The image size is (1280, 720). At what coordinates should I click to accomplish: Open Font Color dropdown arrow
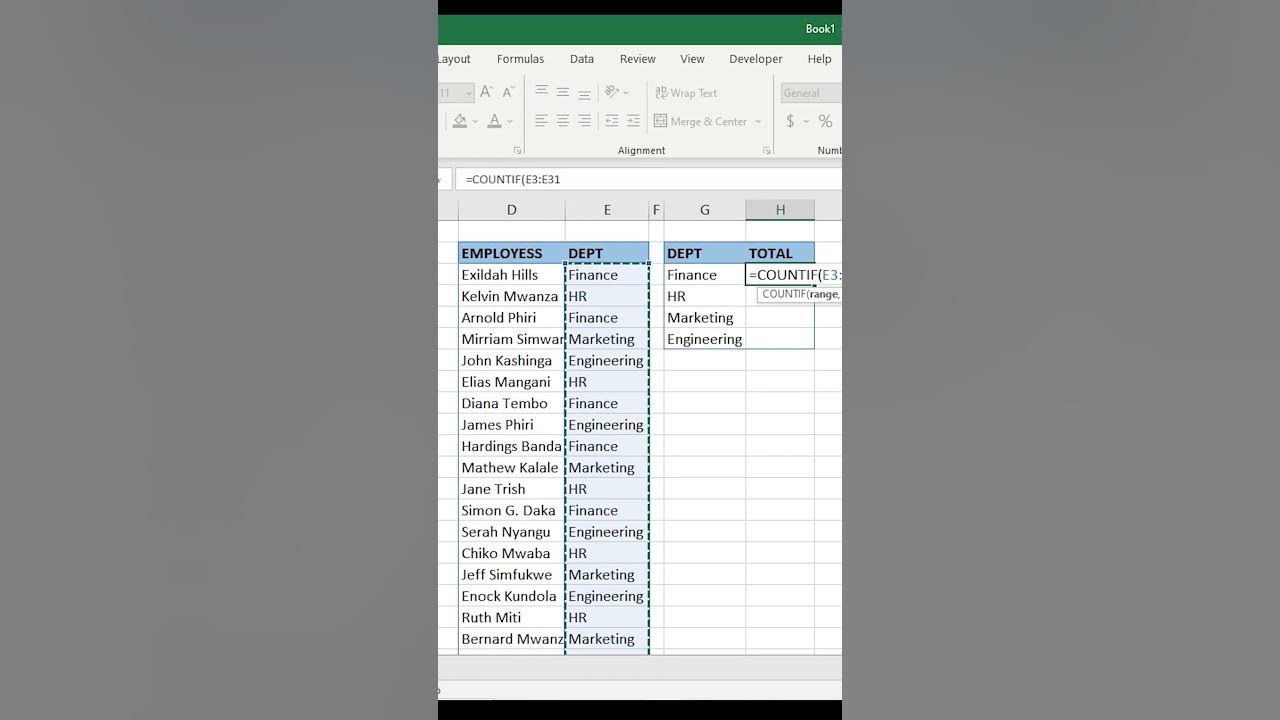[x=510, y=122]
